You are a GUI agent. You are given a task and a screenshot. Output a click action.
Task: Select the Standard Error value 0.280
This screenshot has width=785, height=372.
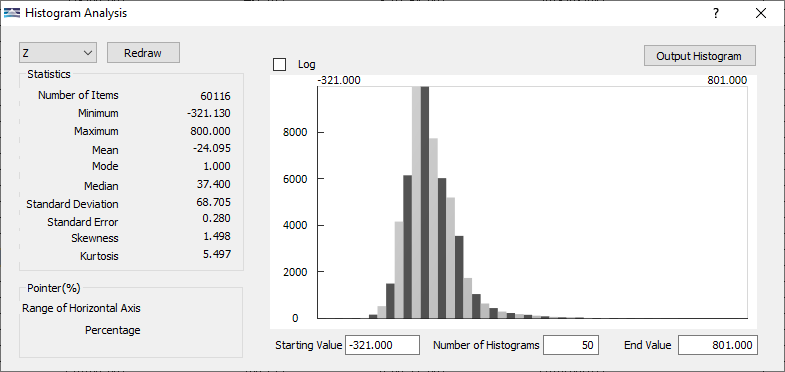(217, 218)
